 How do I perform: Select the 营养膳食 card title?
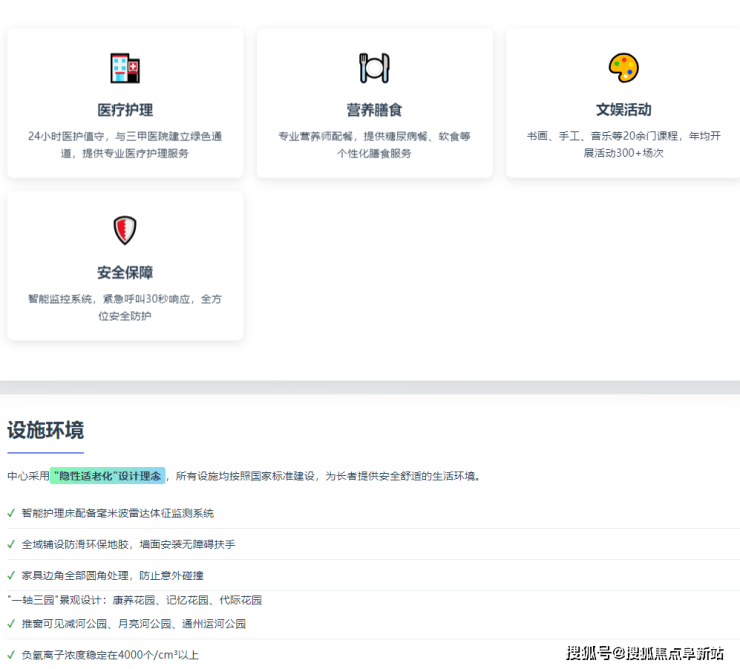374,110
